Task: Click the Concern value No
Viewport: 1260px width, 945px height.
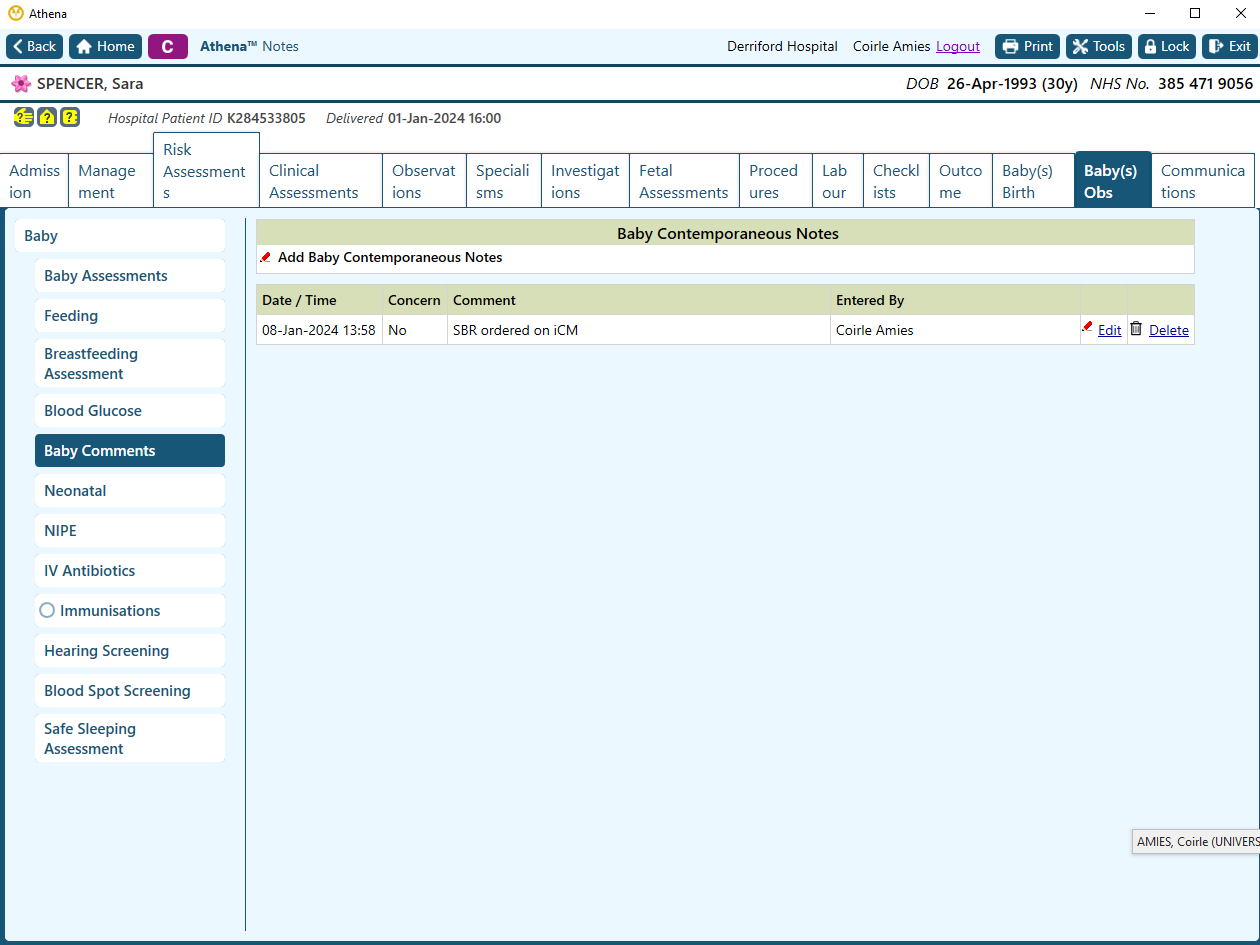Action: pos(397,330)
